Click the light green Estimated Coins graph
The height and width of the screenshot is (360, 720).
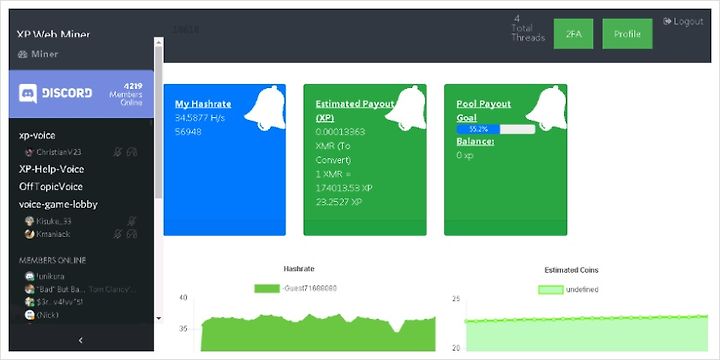pyautogui.click(x=586, y=335)
